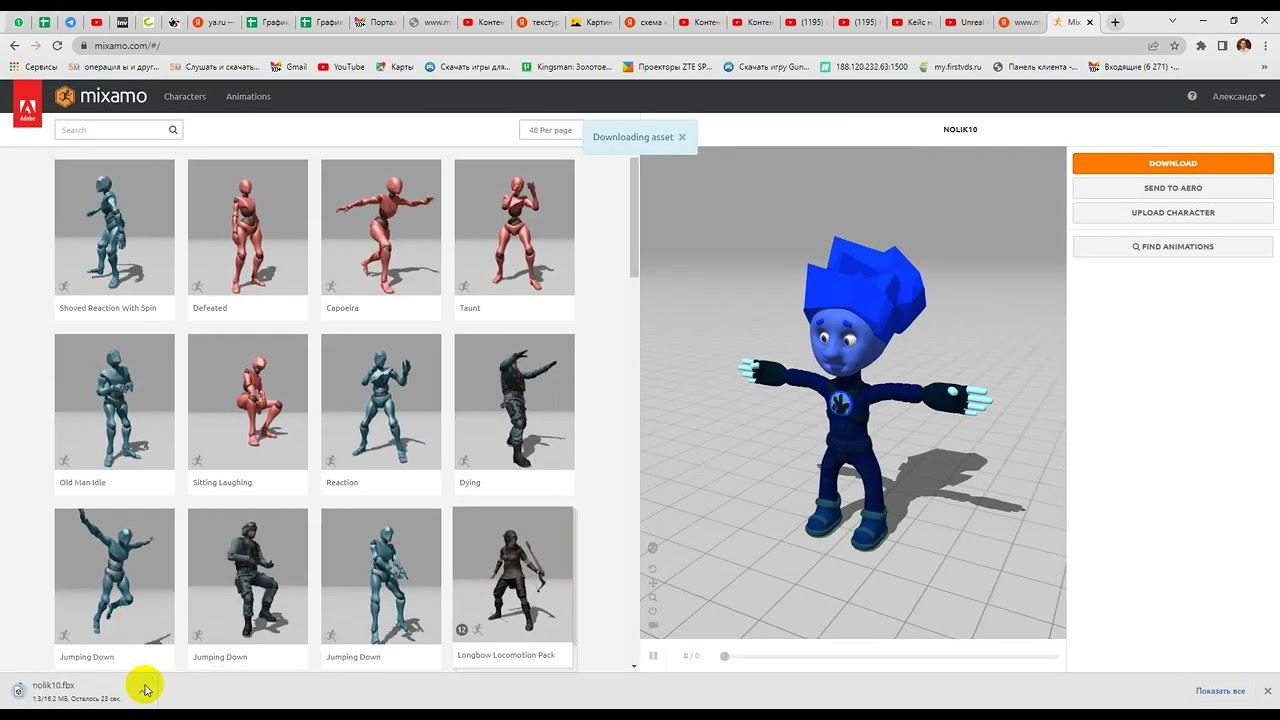Open the browser profile avatar
Image resolution: width=1280 pixels, height=720 pixels.
point(1244,45)
